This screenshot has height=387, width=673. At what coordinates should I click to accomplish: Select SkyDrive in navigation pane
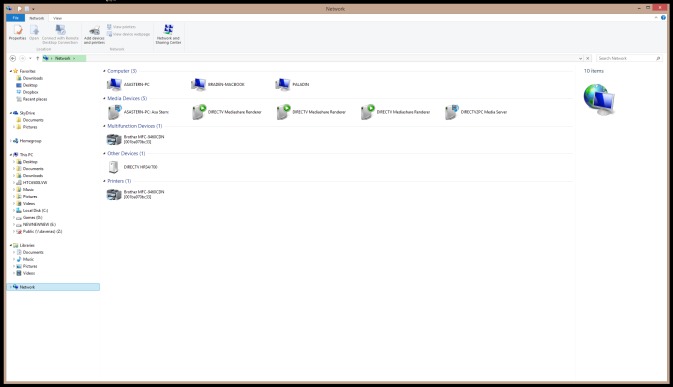pyautogui.click(x=24, y=113)
